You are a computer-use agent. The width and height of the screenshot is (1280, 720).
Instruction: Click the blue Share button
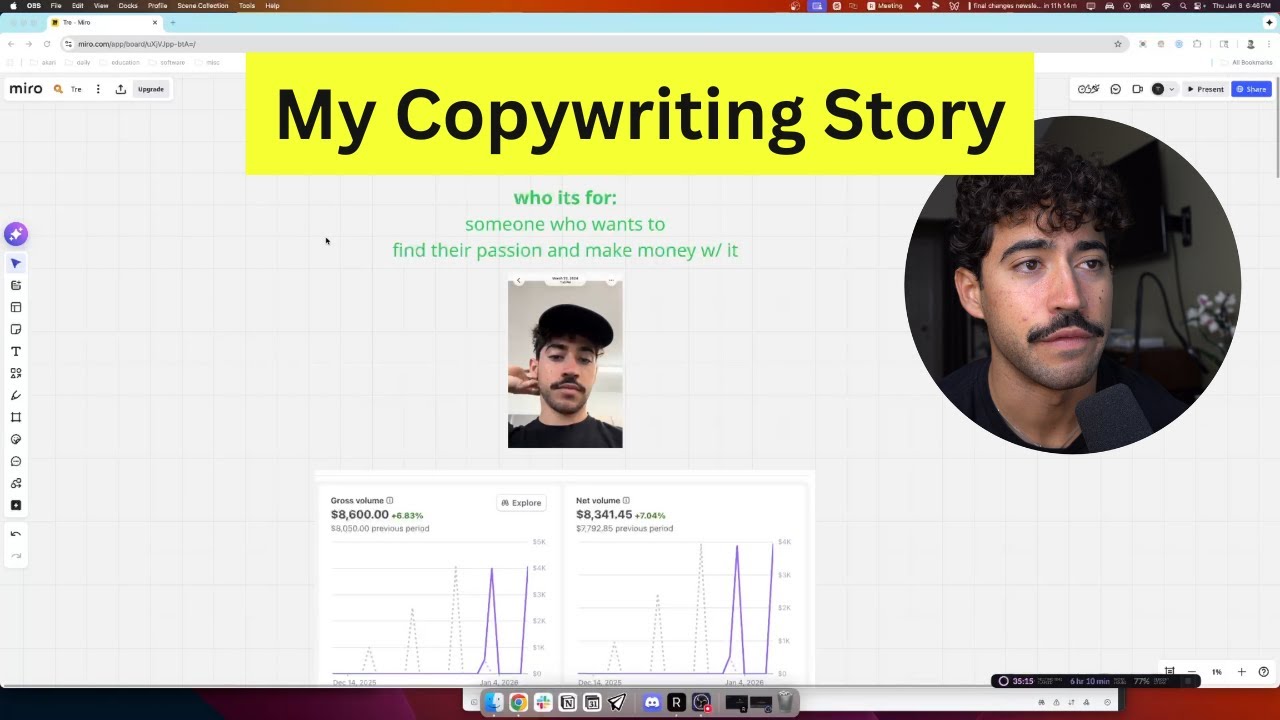point(1251,89)
